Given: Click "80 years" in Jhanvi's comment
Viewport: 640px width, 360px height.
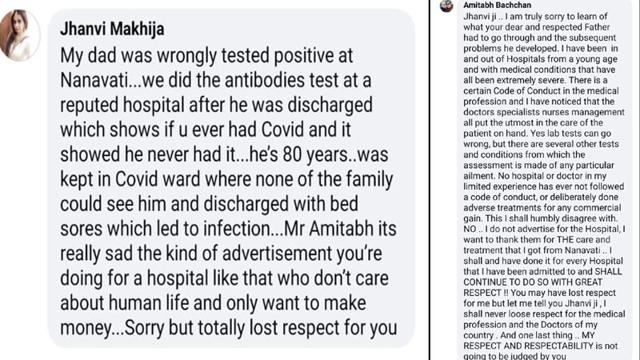Looking at the screenshot, I should (318, 154).
